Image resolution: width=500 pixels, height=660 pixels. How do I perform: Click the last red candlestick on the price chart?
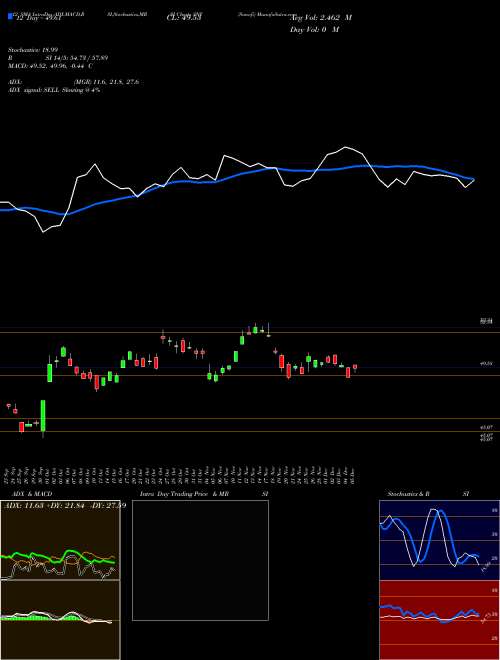pyautogui.click(x=355, y=367)
